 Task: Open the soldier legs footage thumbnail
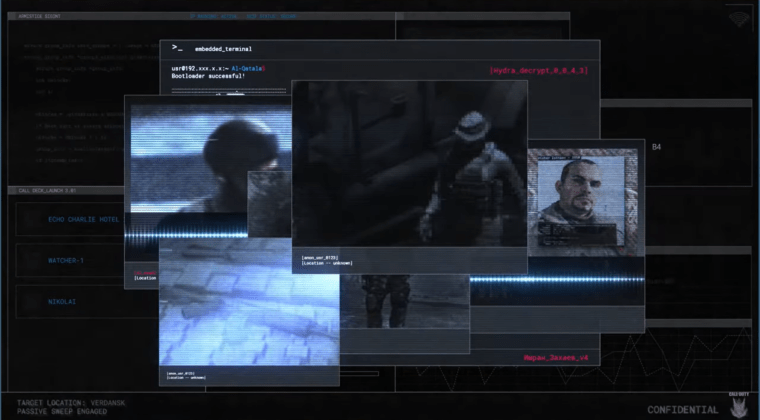[405, 301]
